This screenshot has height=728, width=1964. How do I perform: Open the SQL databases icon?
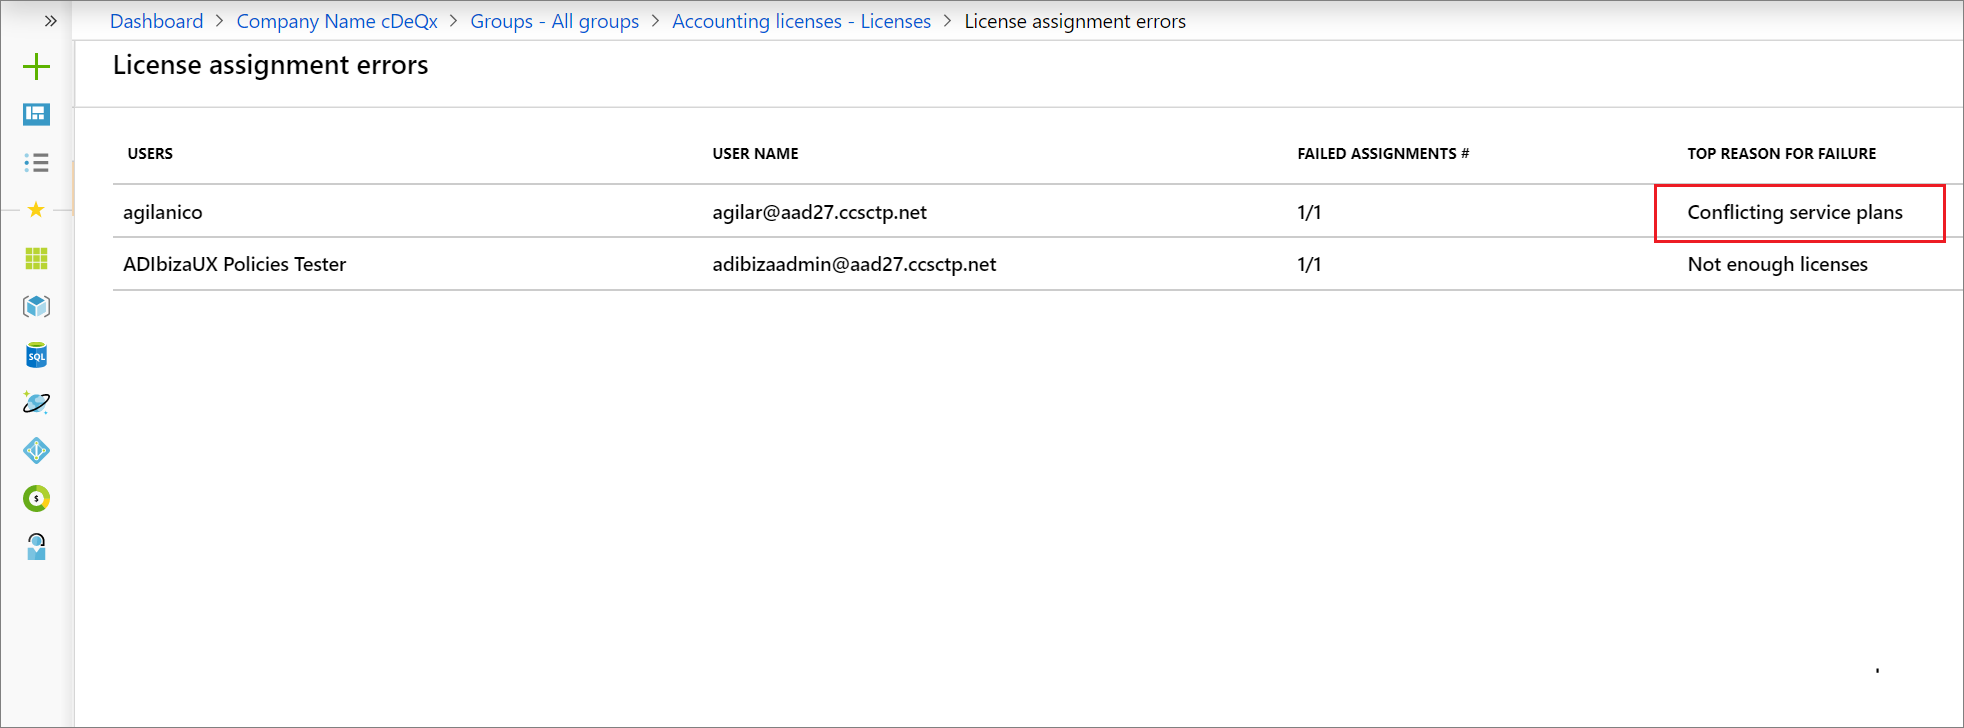36,355
